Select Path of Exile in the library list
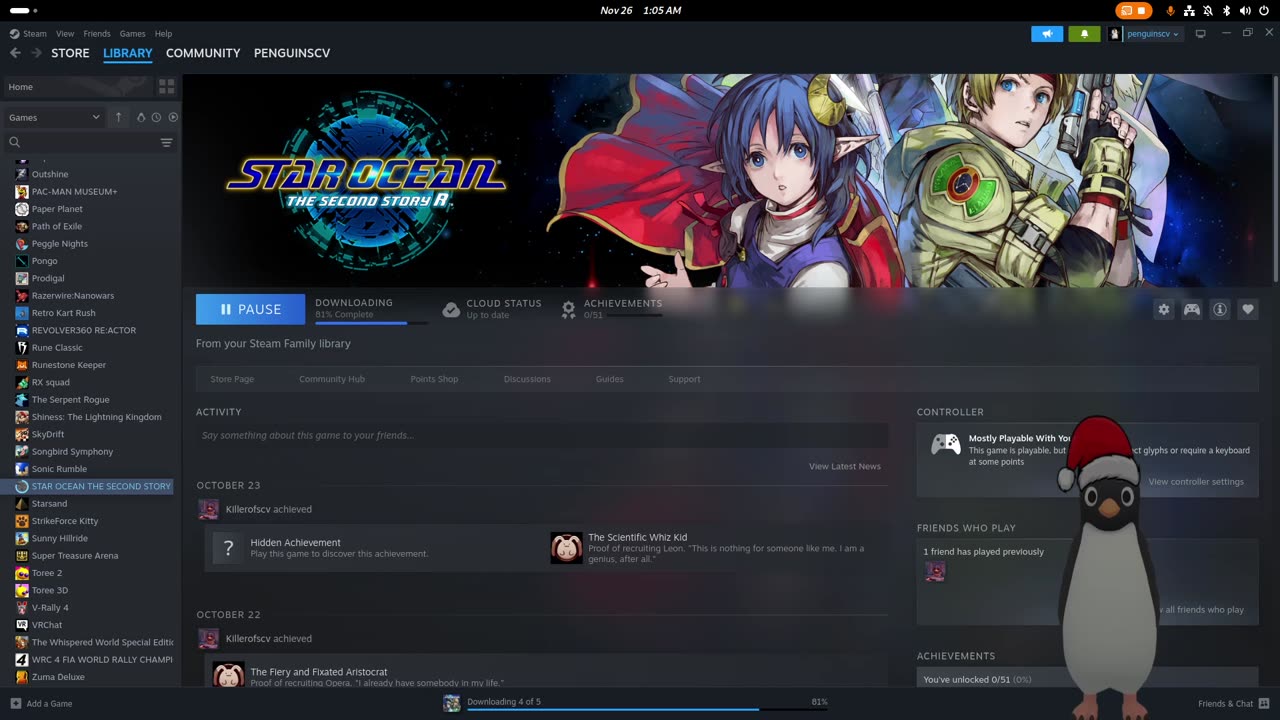Image resolution: width=1280 pixels, height=720 pixels. click(x=57, y=226)
